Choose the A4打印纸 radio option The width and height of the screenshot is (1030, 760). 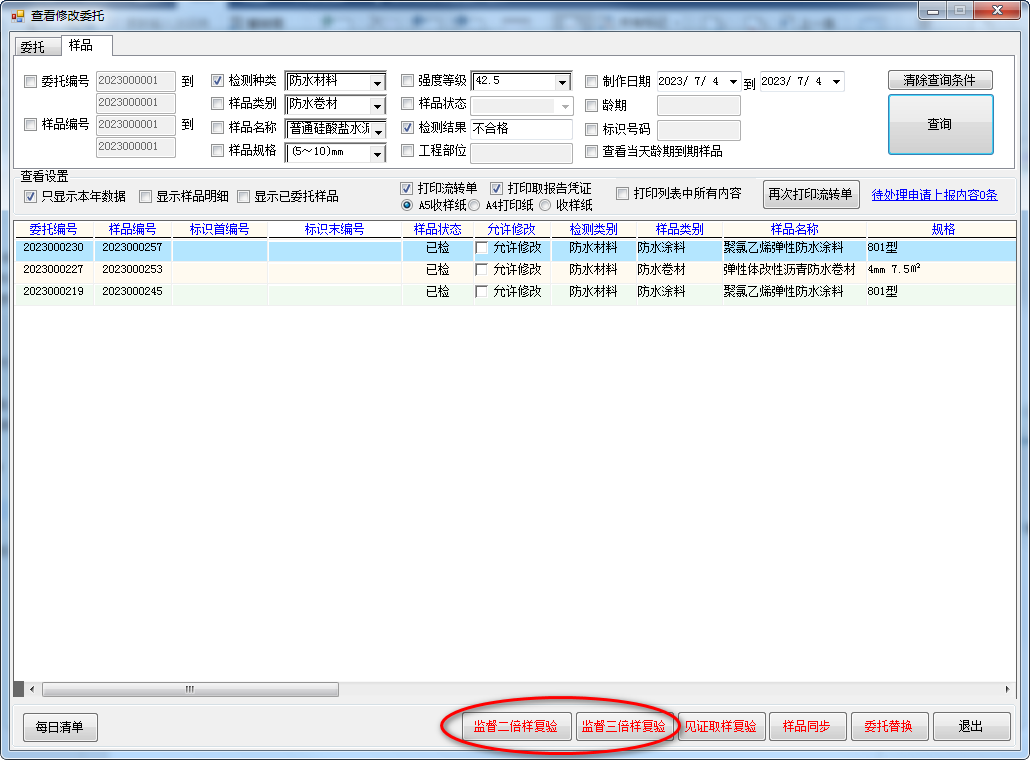coord(476,205)
